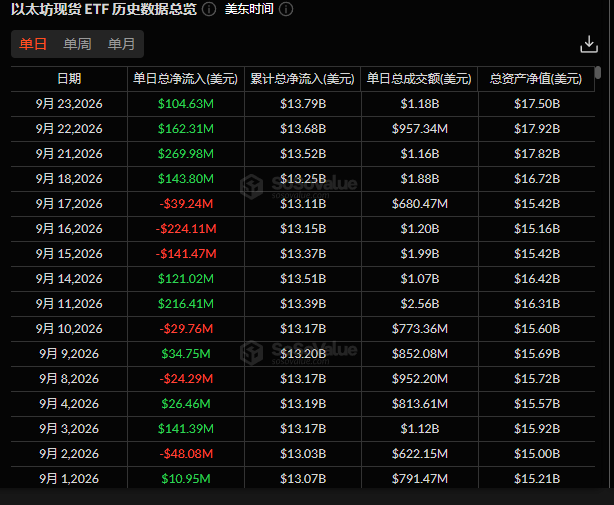
Task: Click the 美东时间 label
Action: click(249, 9)
